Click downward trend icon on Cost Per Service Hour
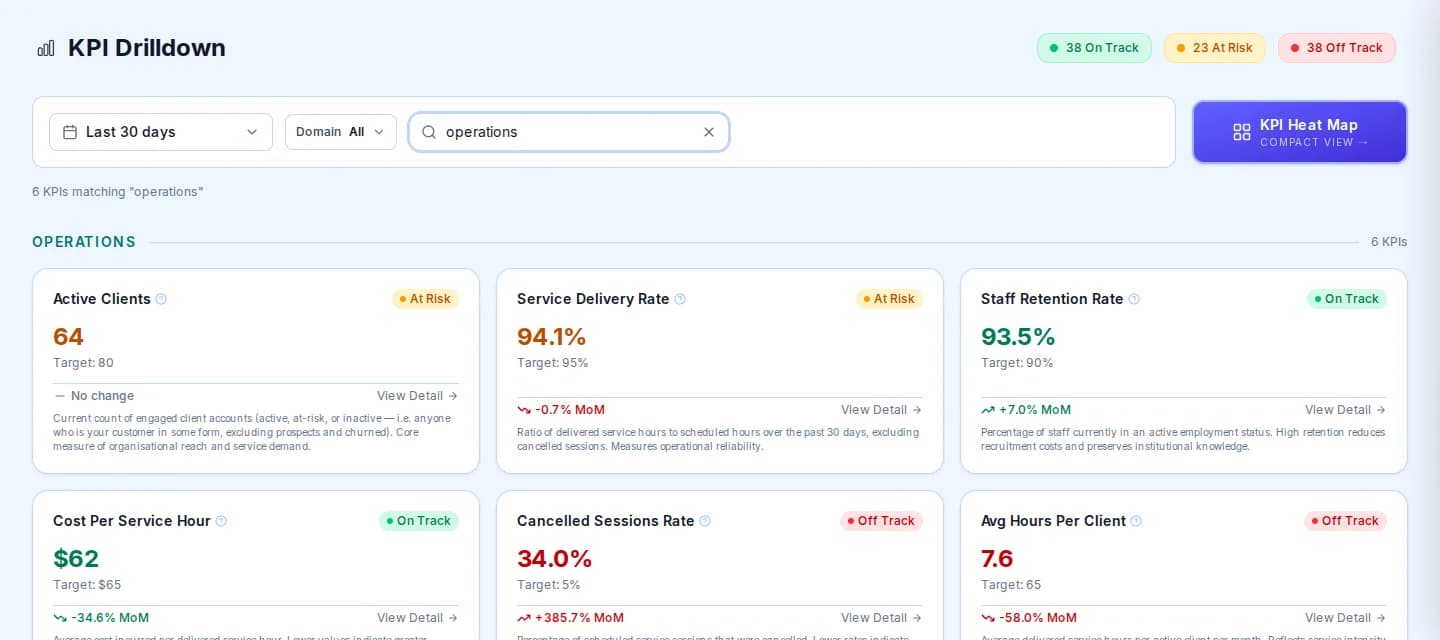The image size is (1440, 640). pyautogui.click(x=60, y=618)
